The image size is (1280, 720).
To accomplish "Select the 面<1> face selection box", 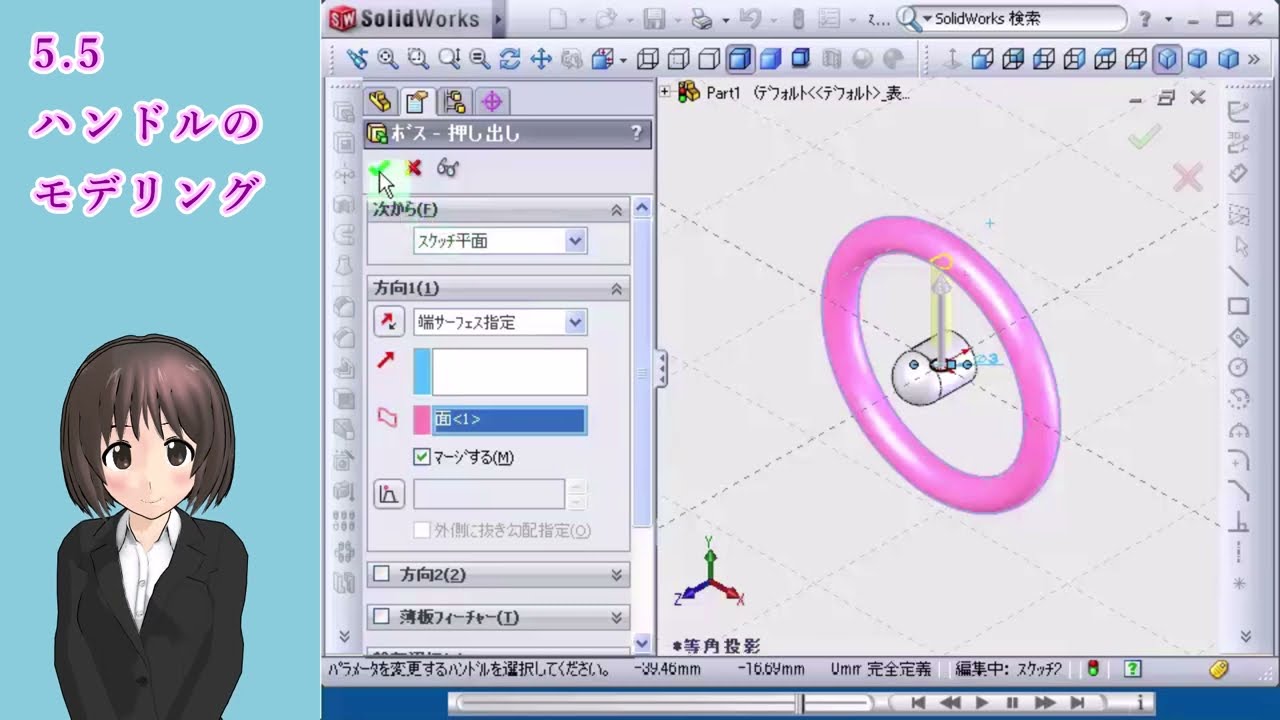I will [x=509, y=420].
